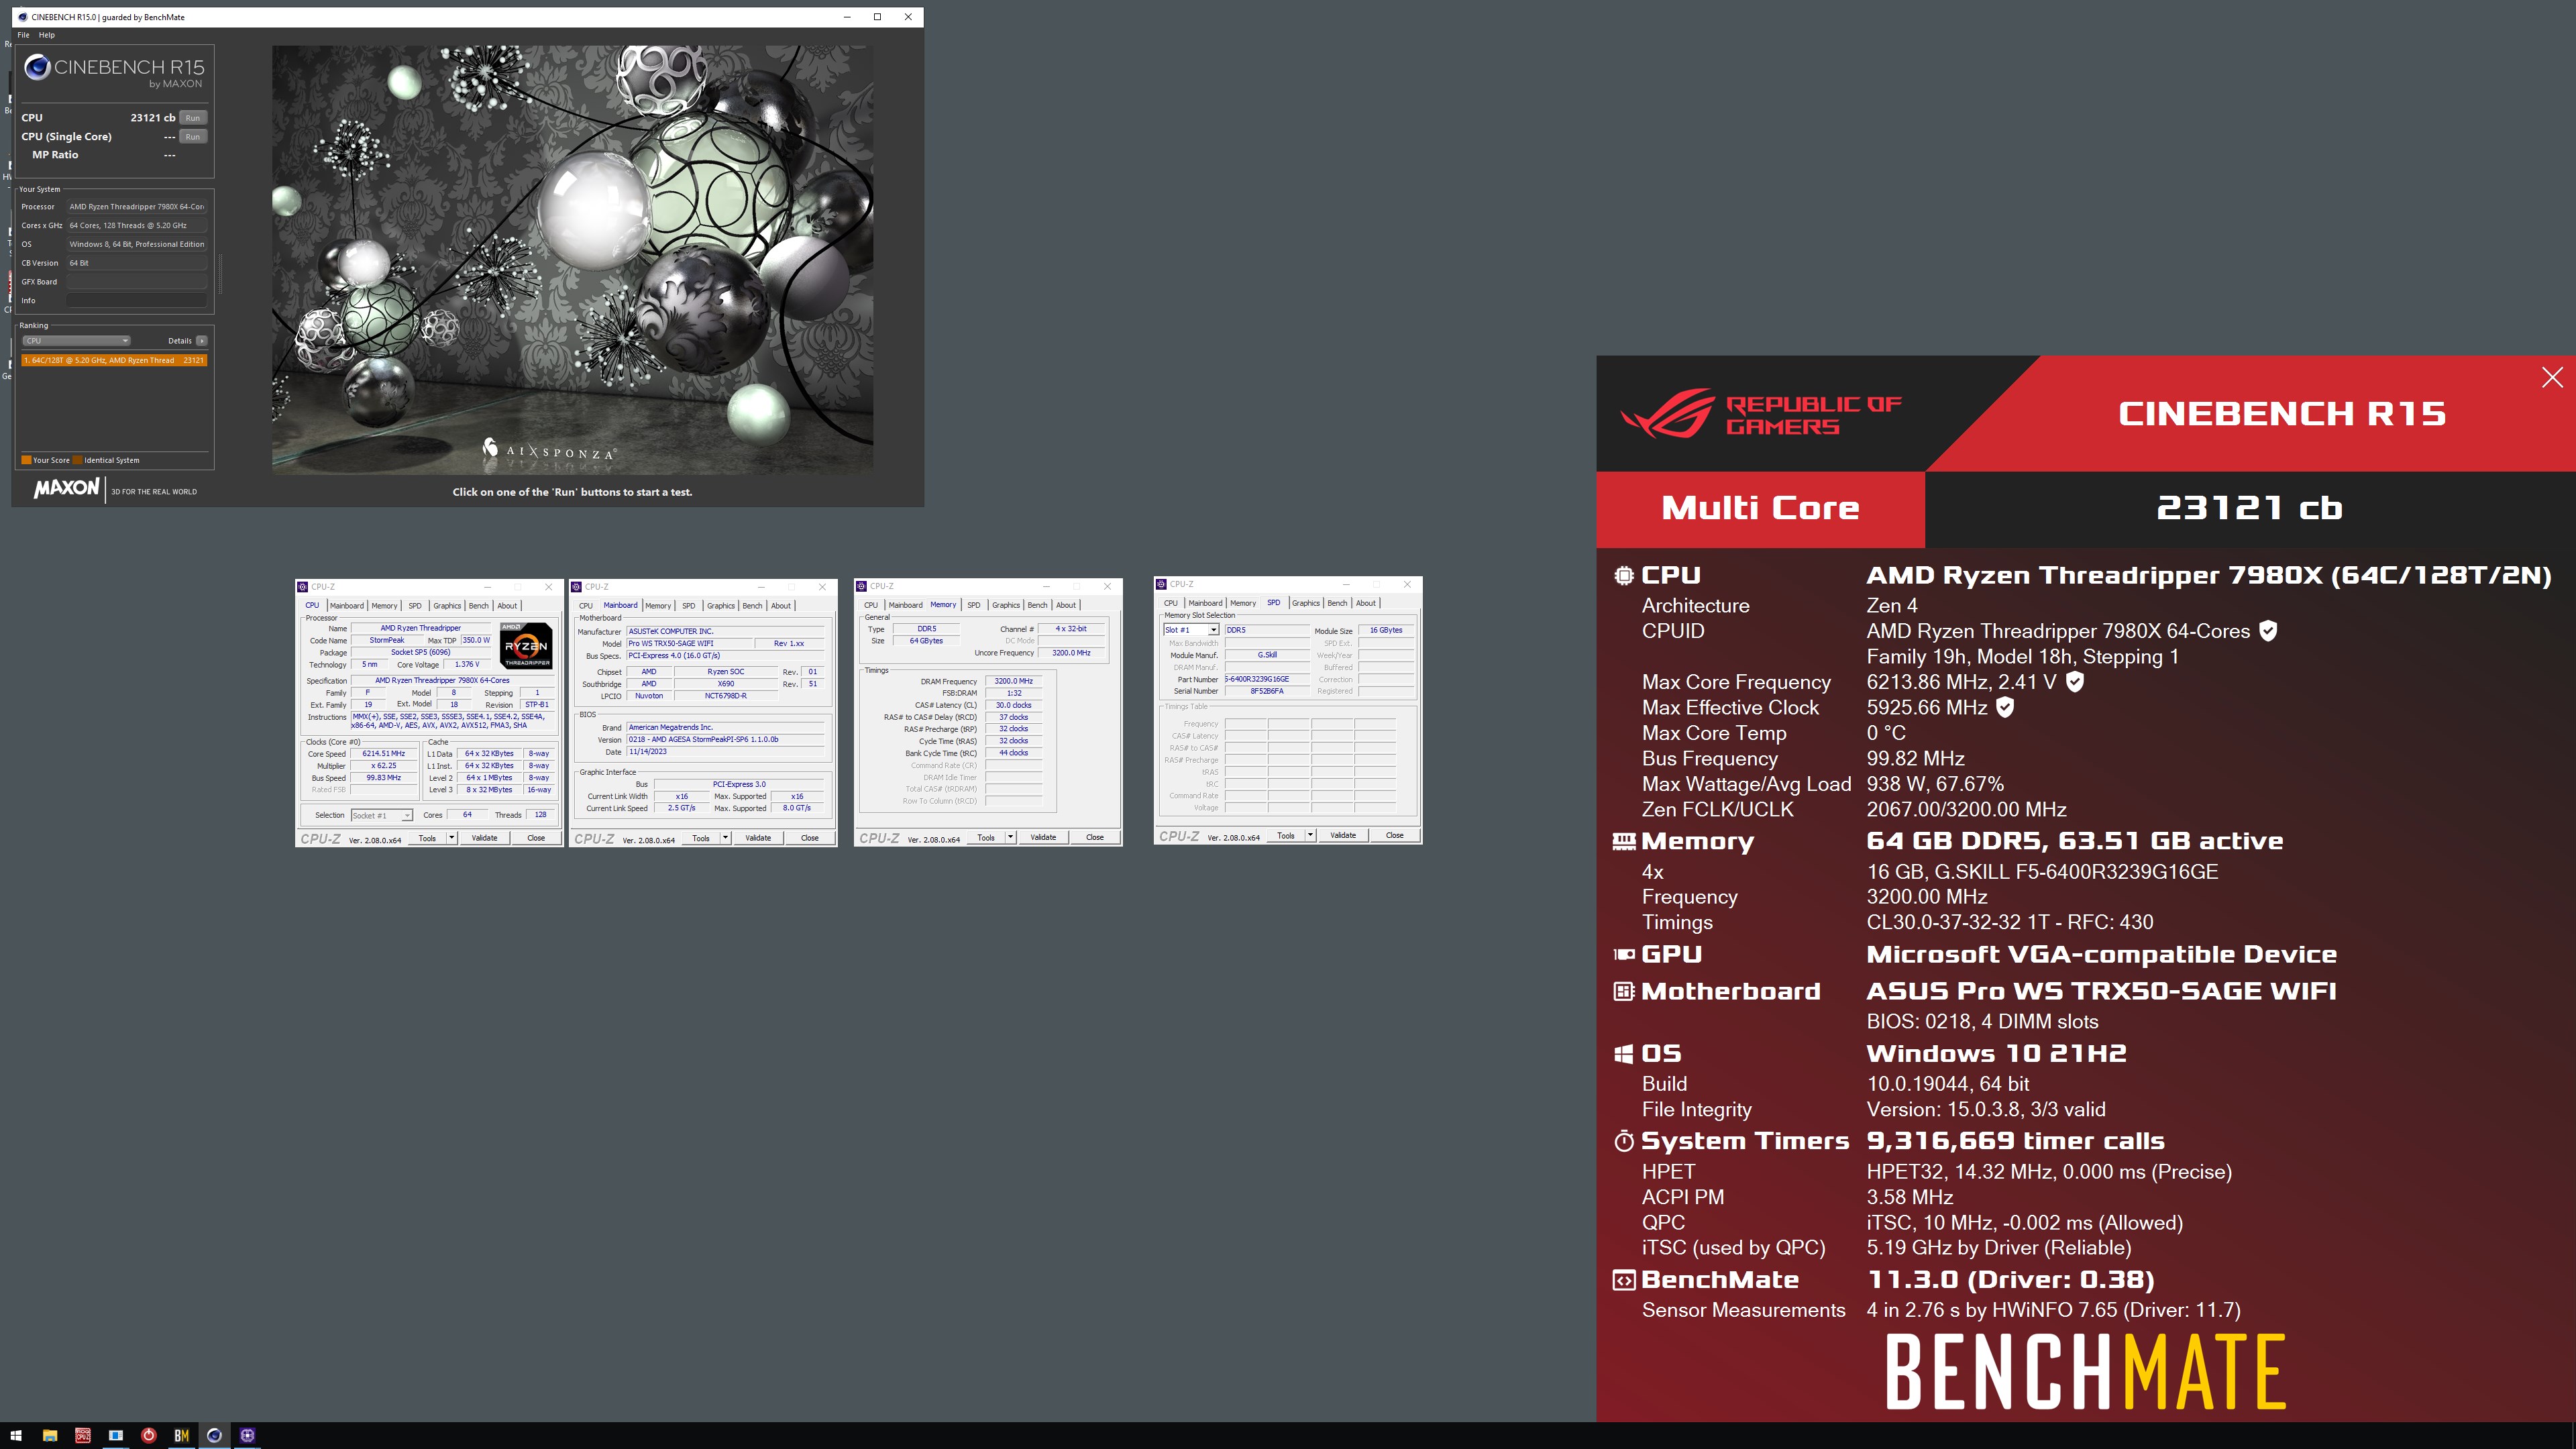Image resolution: width=2576 pixels, height=1449 pixels.
Task: Click the Identical System brown swatch
Action: 78,460
